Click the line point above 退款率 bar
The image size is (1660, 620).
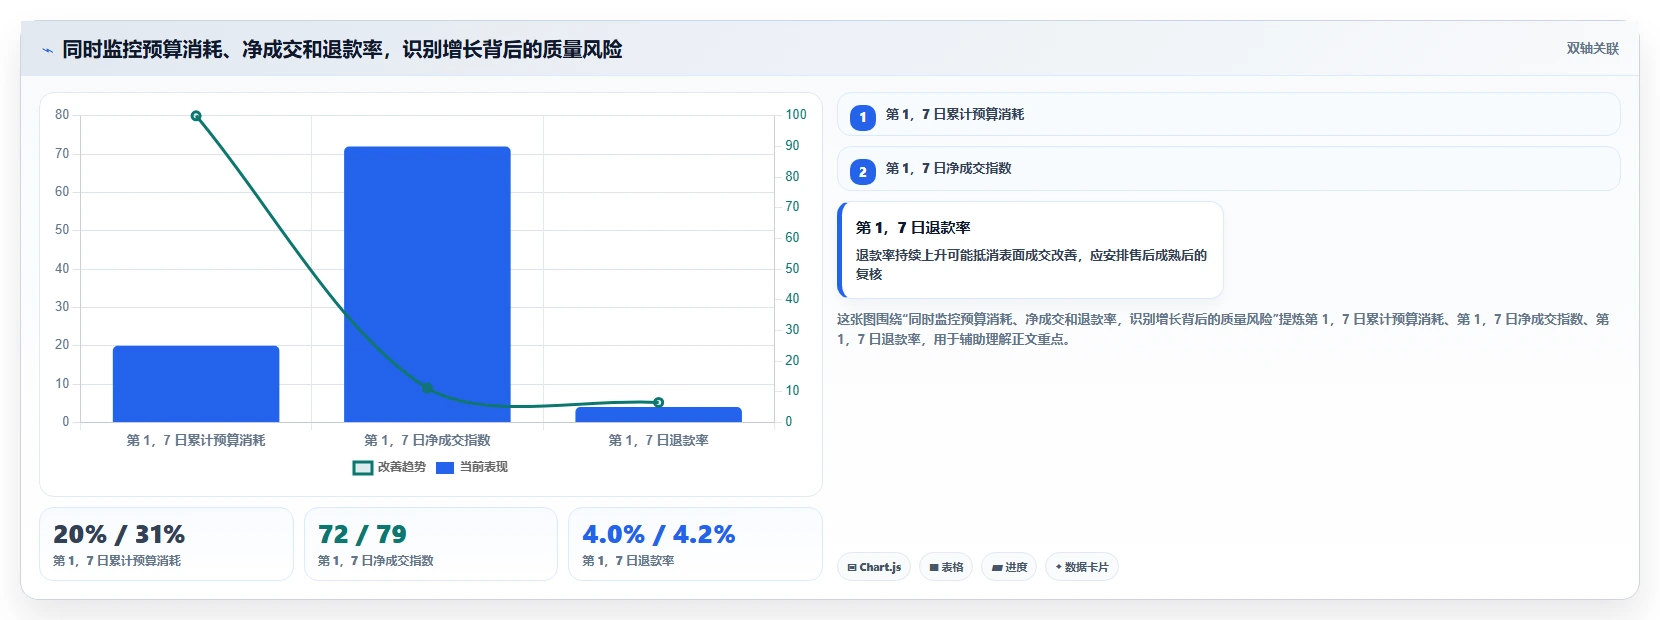coord(658,402)
